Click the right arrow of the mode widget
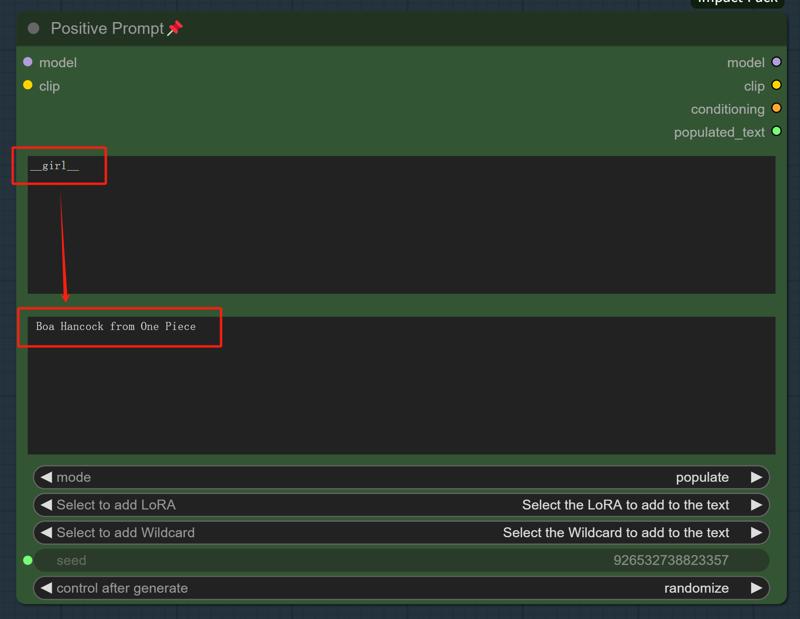 point(756,477)
